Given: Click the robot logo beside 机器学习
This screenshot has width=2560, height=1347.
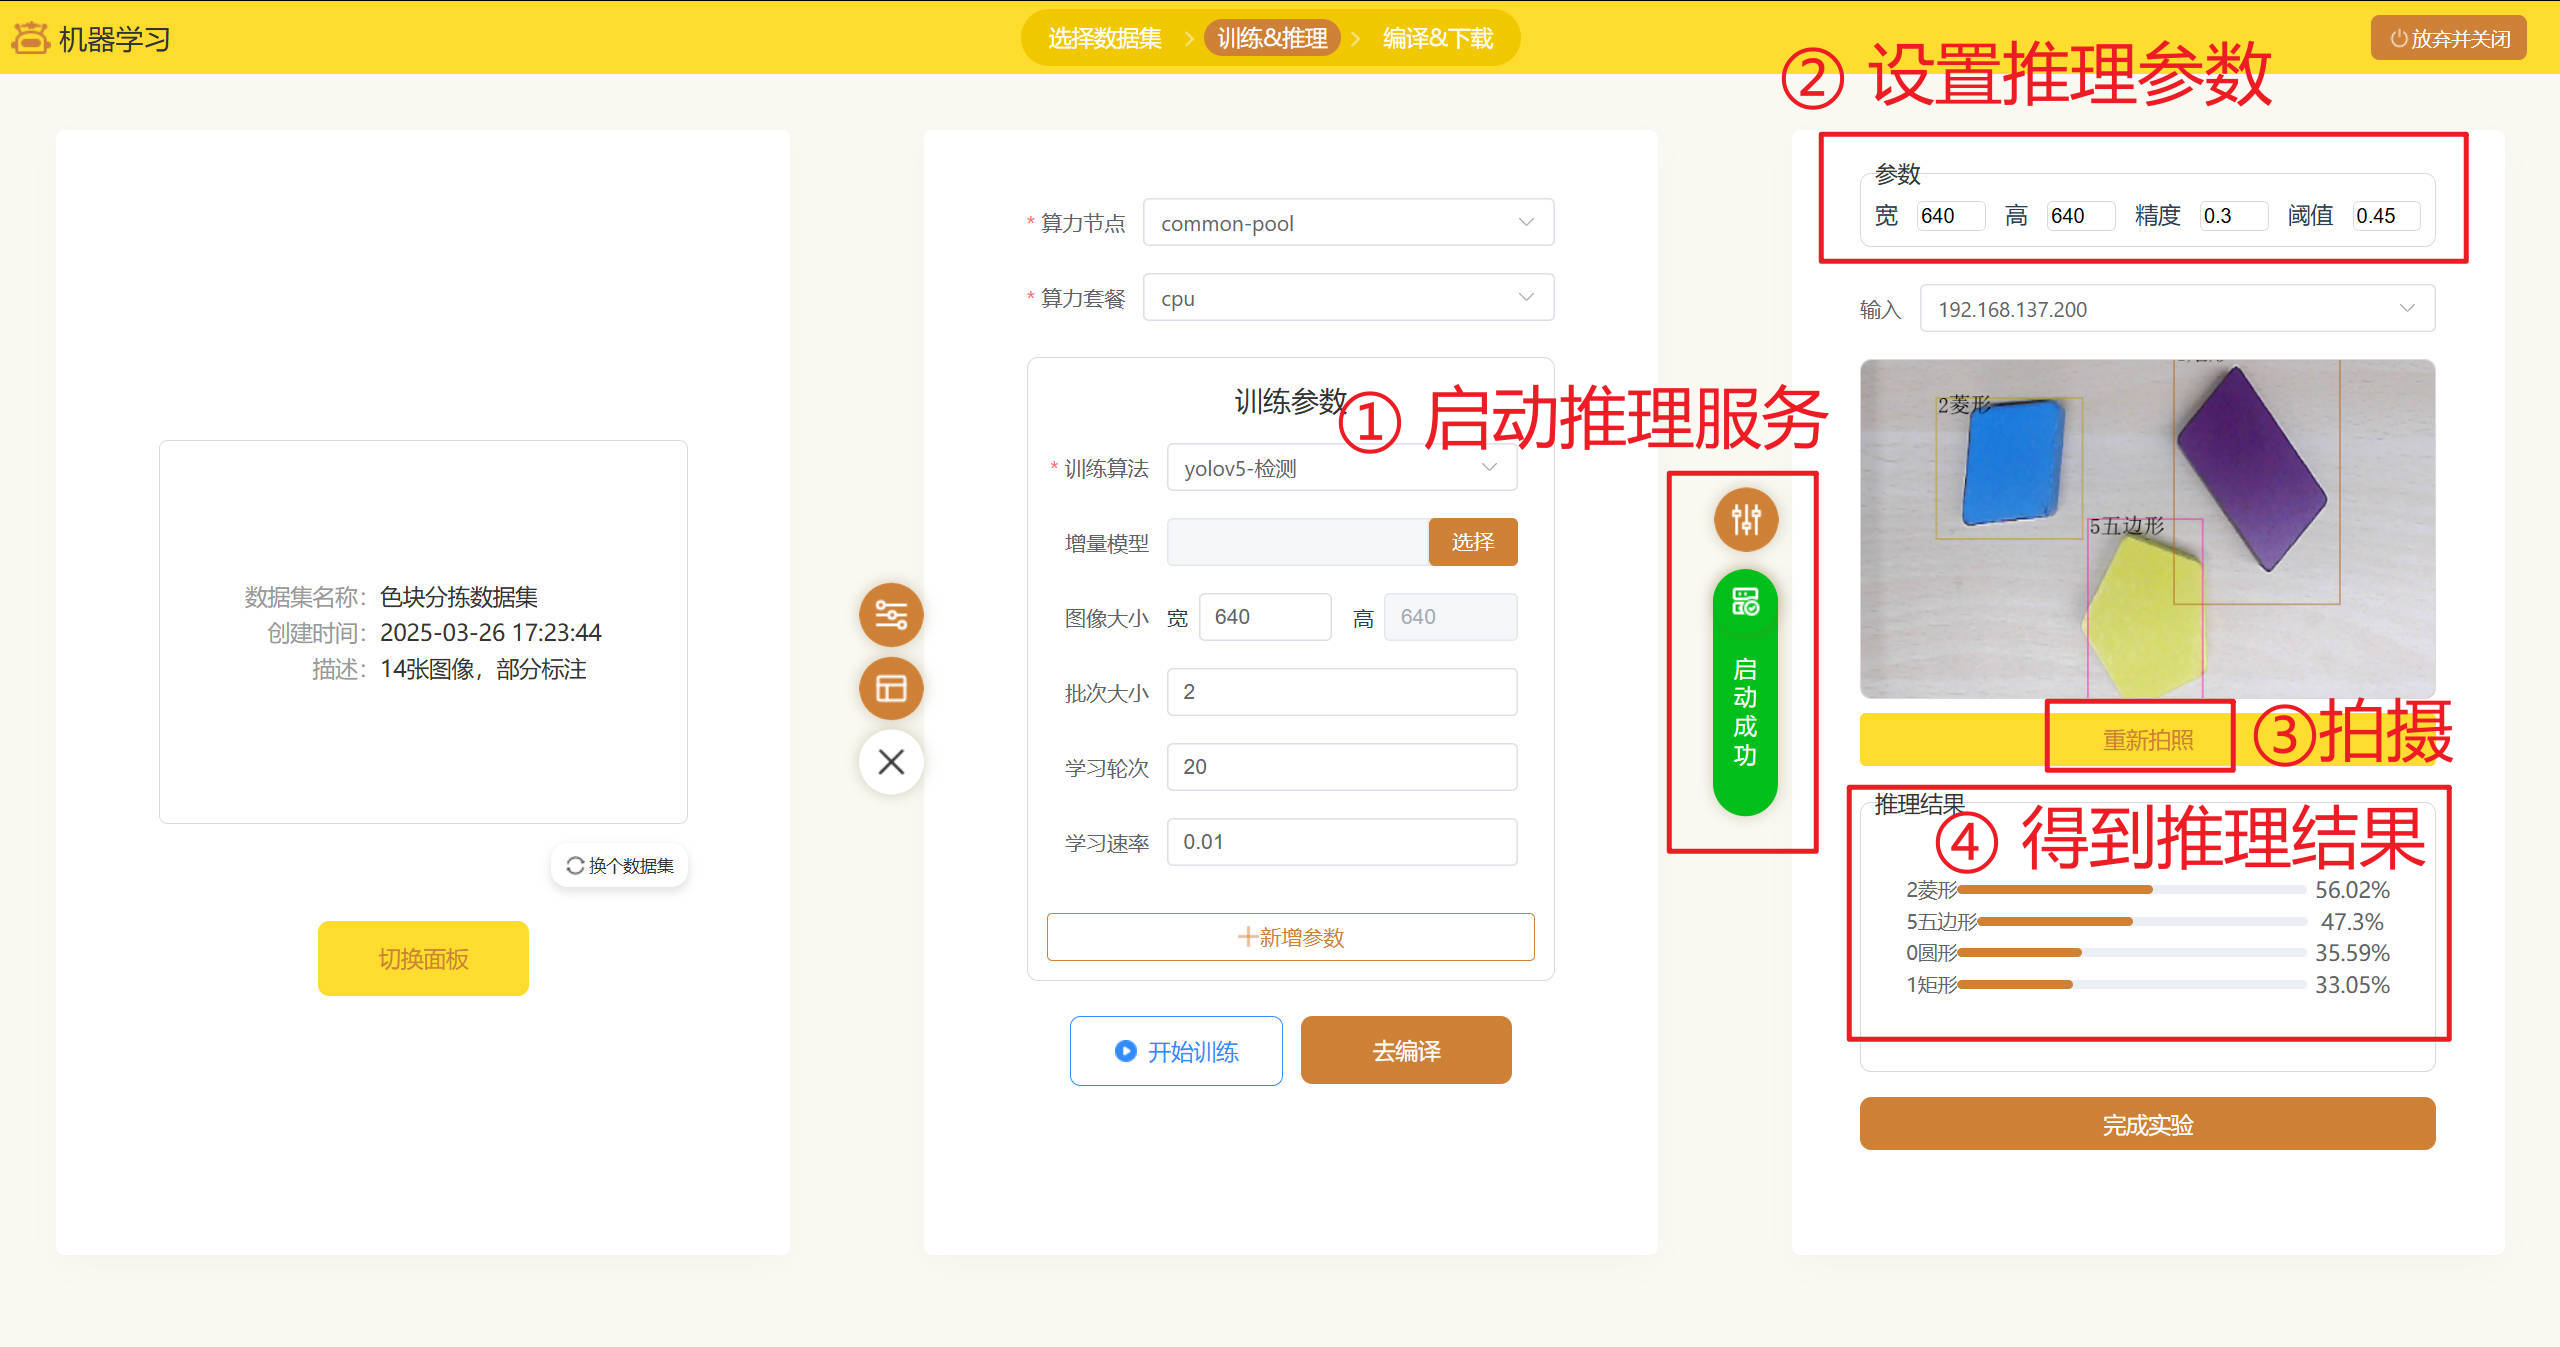Looking at the screenshot, I should pos(30,38).
